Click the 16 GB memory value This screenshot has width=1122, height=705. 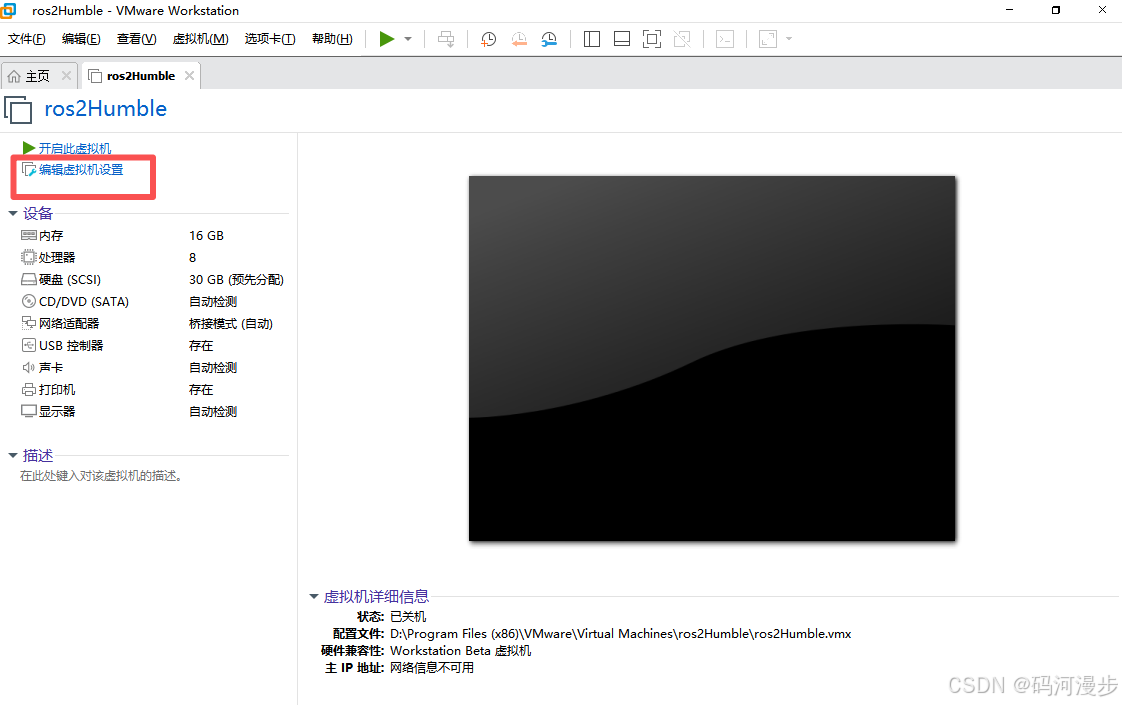[206, 235]
